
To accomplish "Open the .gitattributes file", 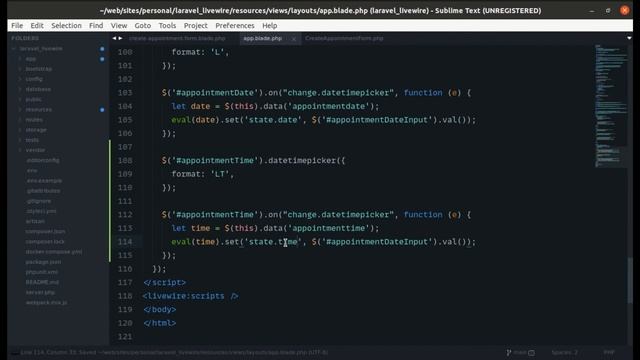I will [x=43, y=191].
